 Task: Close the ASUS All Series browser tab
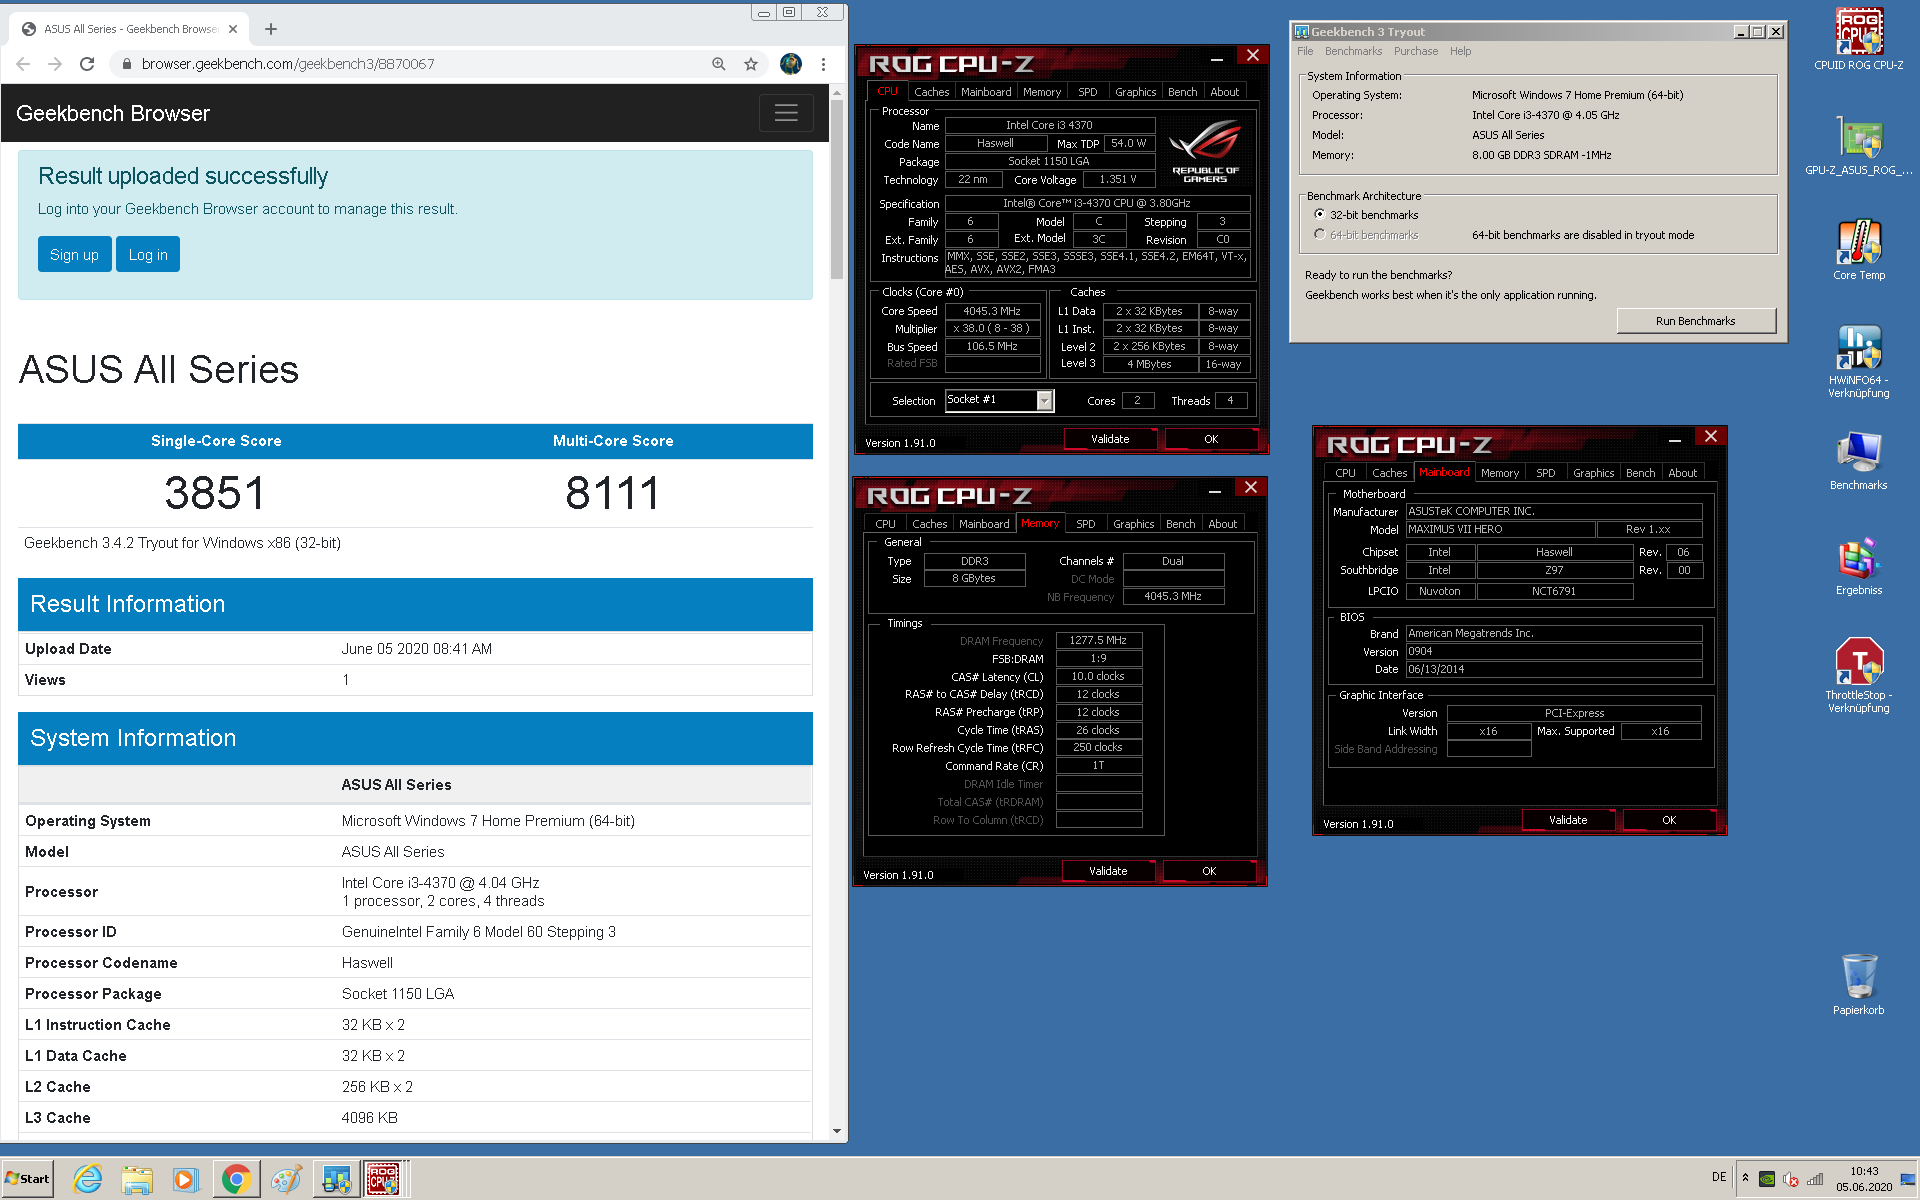(233, 29)
